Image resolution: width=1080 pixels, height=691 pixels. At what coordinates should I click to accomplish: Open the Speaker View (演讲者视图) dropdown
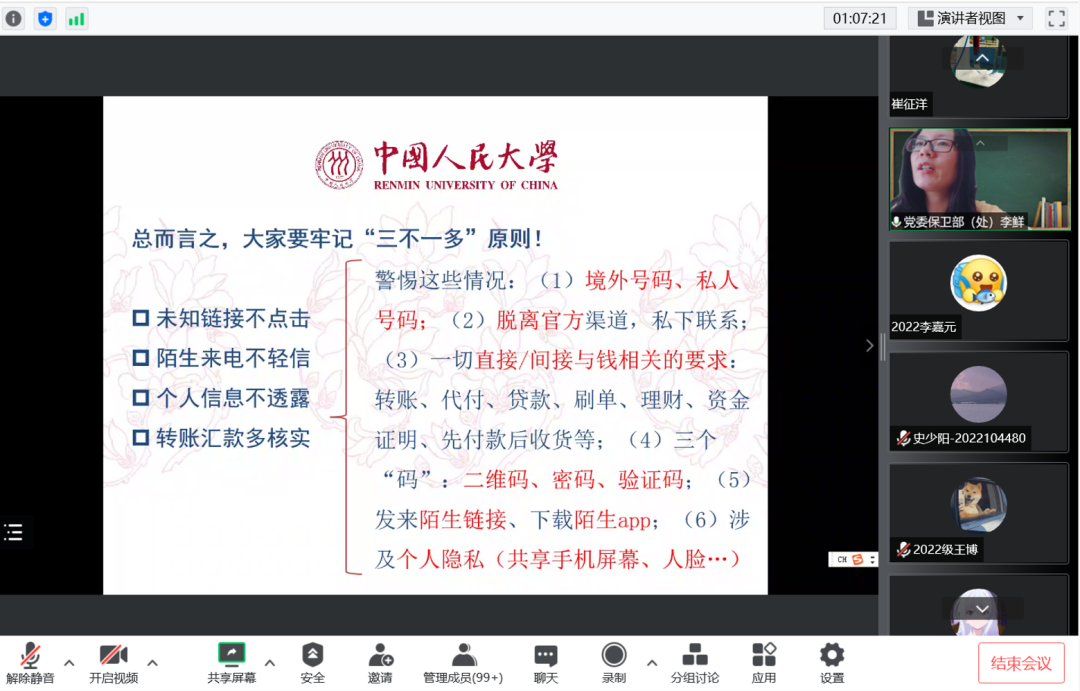click(969, 18)
